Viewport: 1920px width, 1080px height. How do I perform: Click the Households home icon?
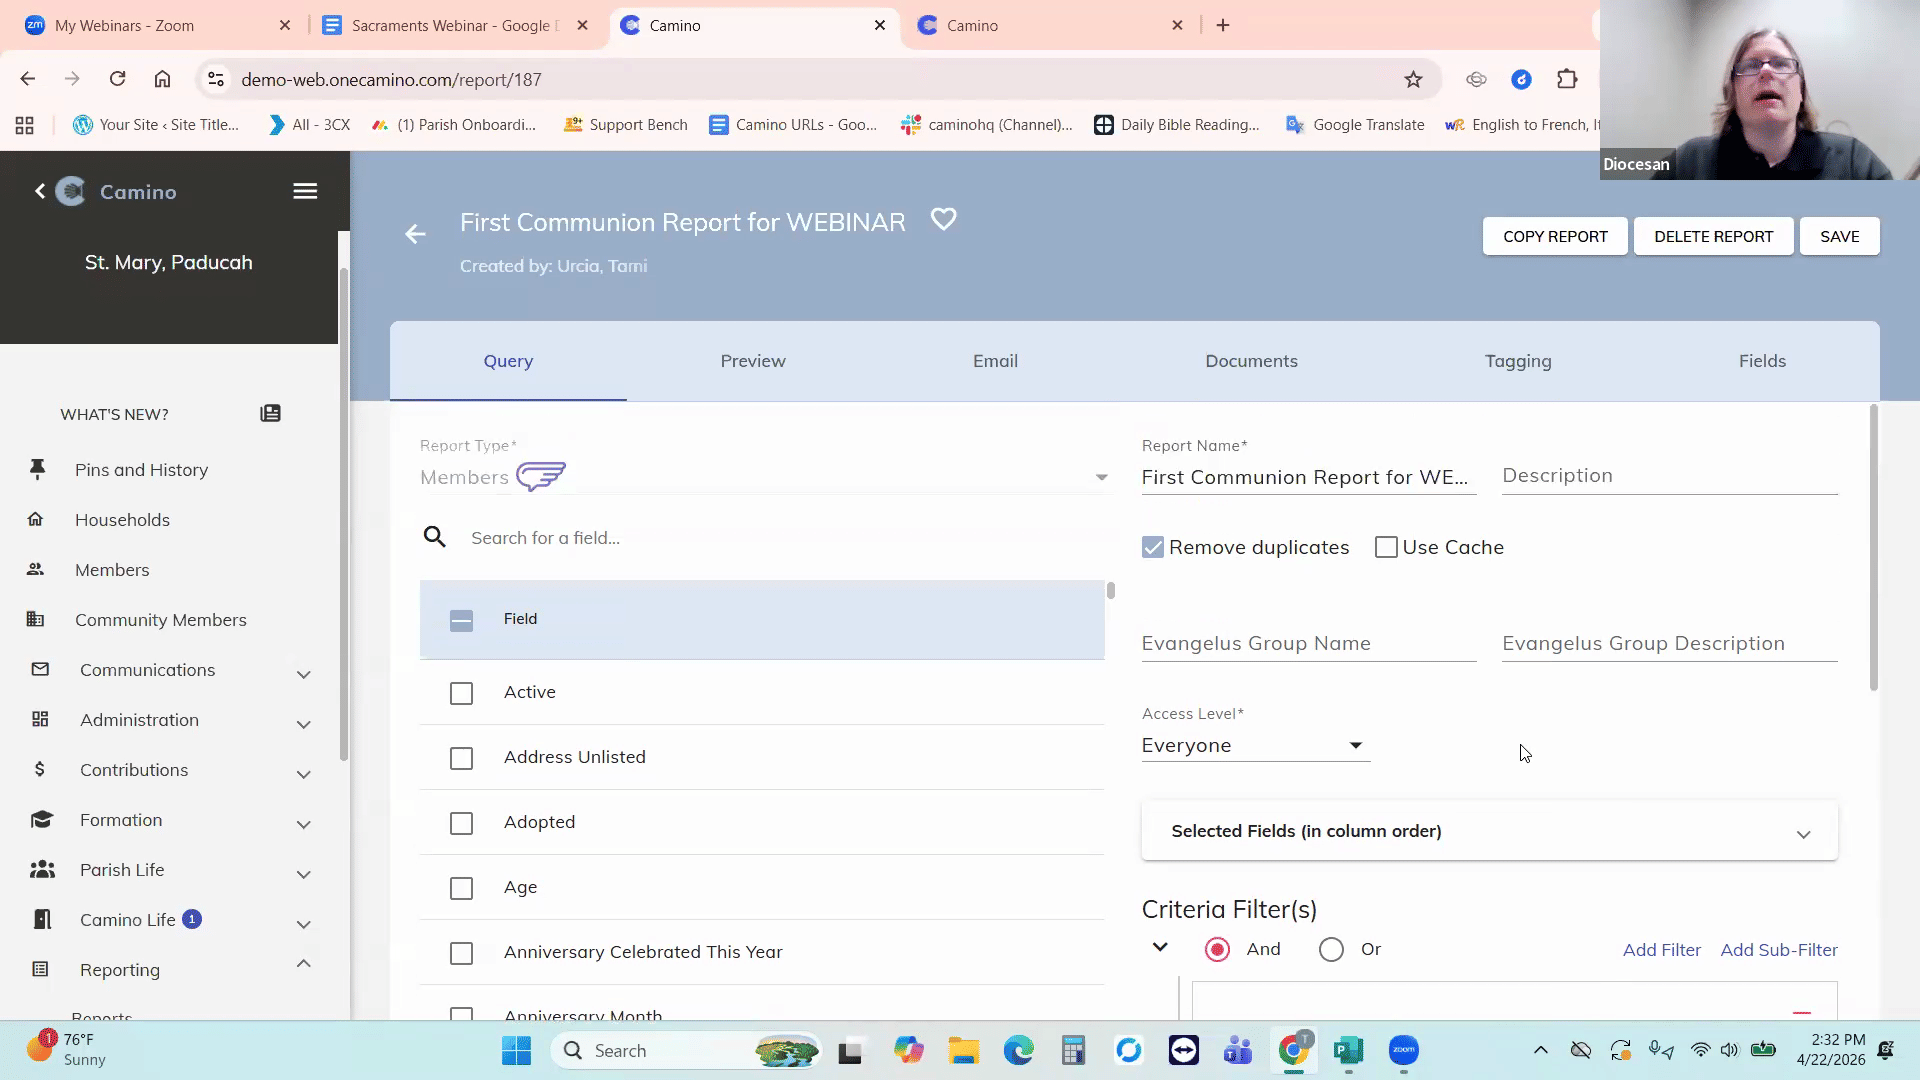[x=35, y=519]
